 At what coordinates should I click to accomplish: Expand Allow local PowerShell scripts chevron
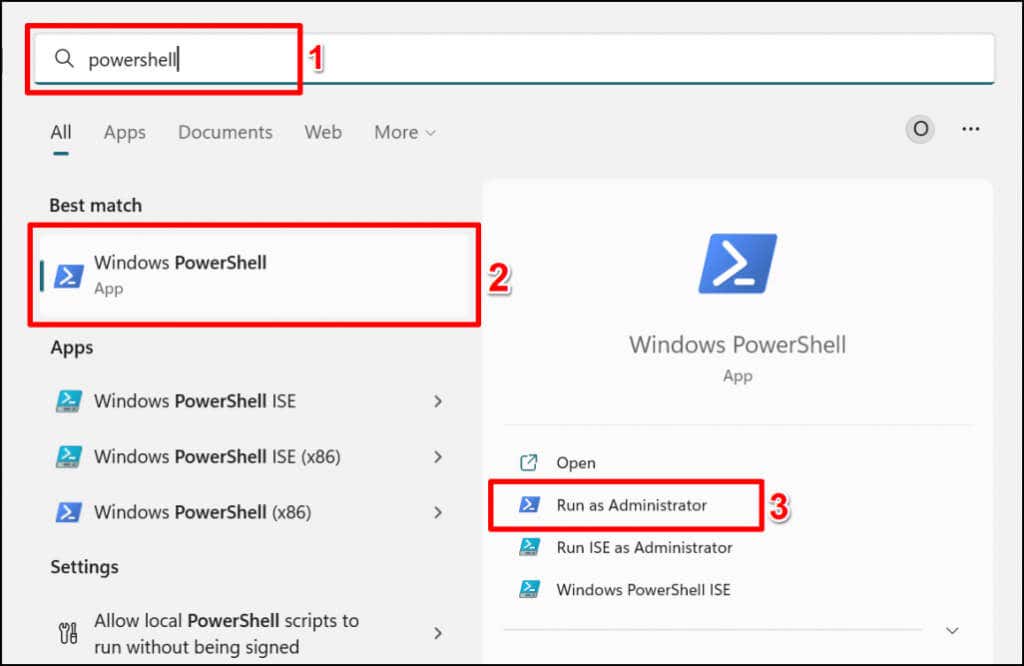tap(438, 633)
